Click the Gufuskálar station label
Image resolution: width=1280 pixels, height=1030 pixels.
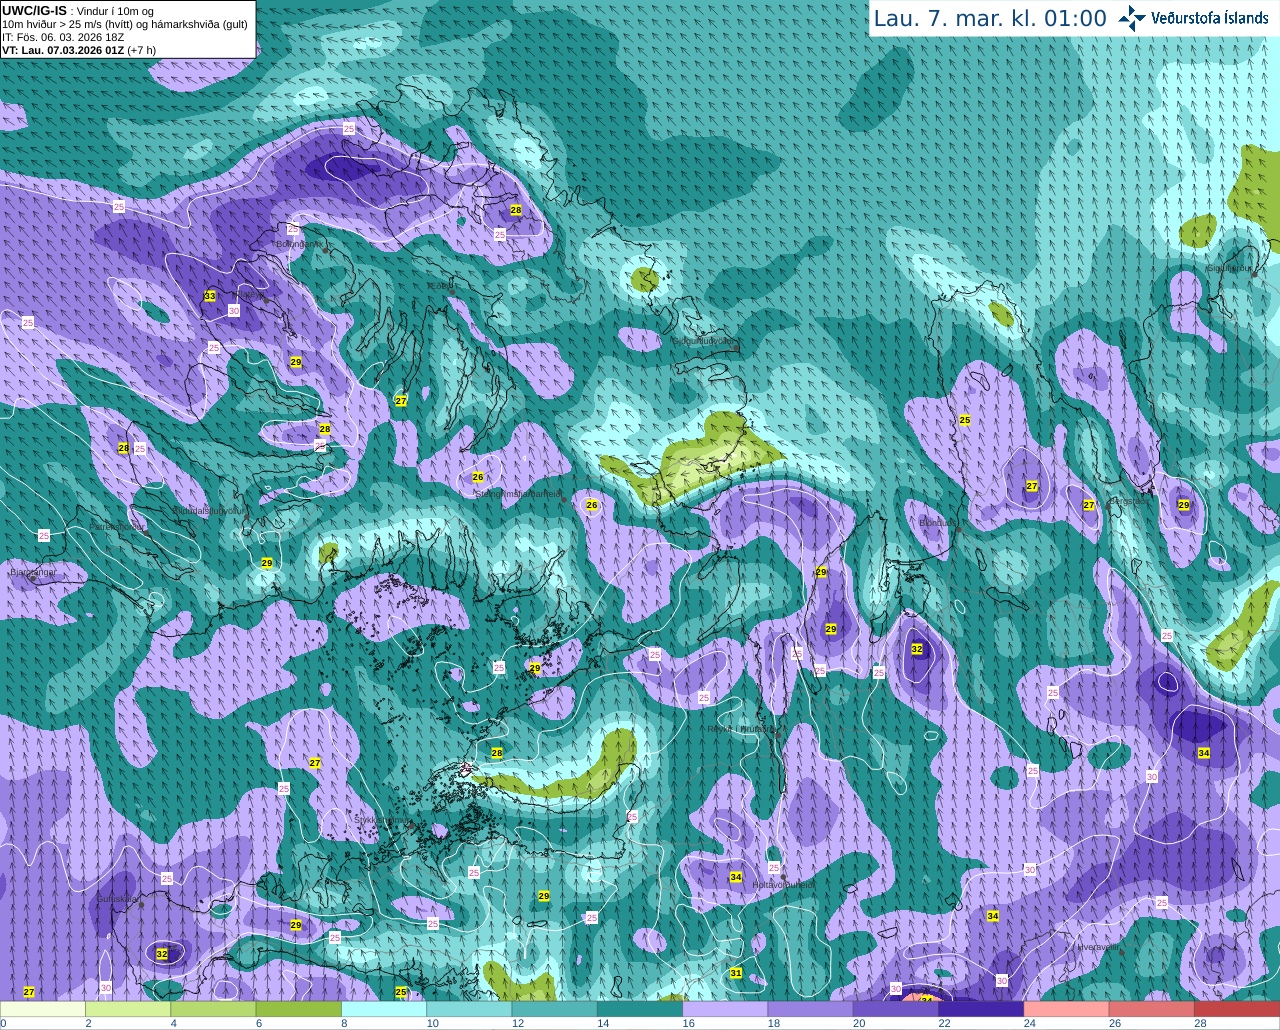[x=117, y=899]
